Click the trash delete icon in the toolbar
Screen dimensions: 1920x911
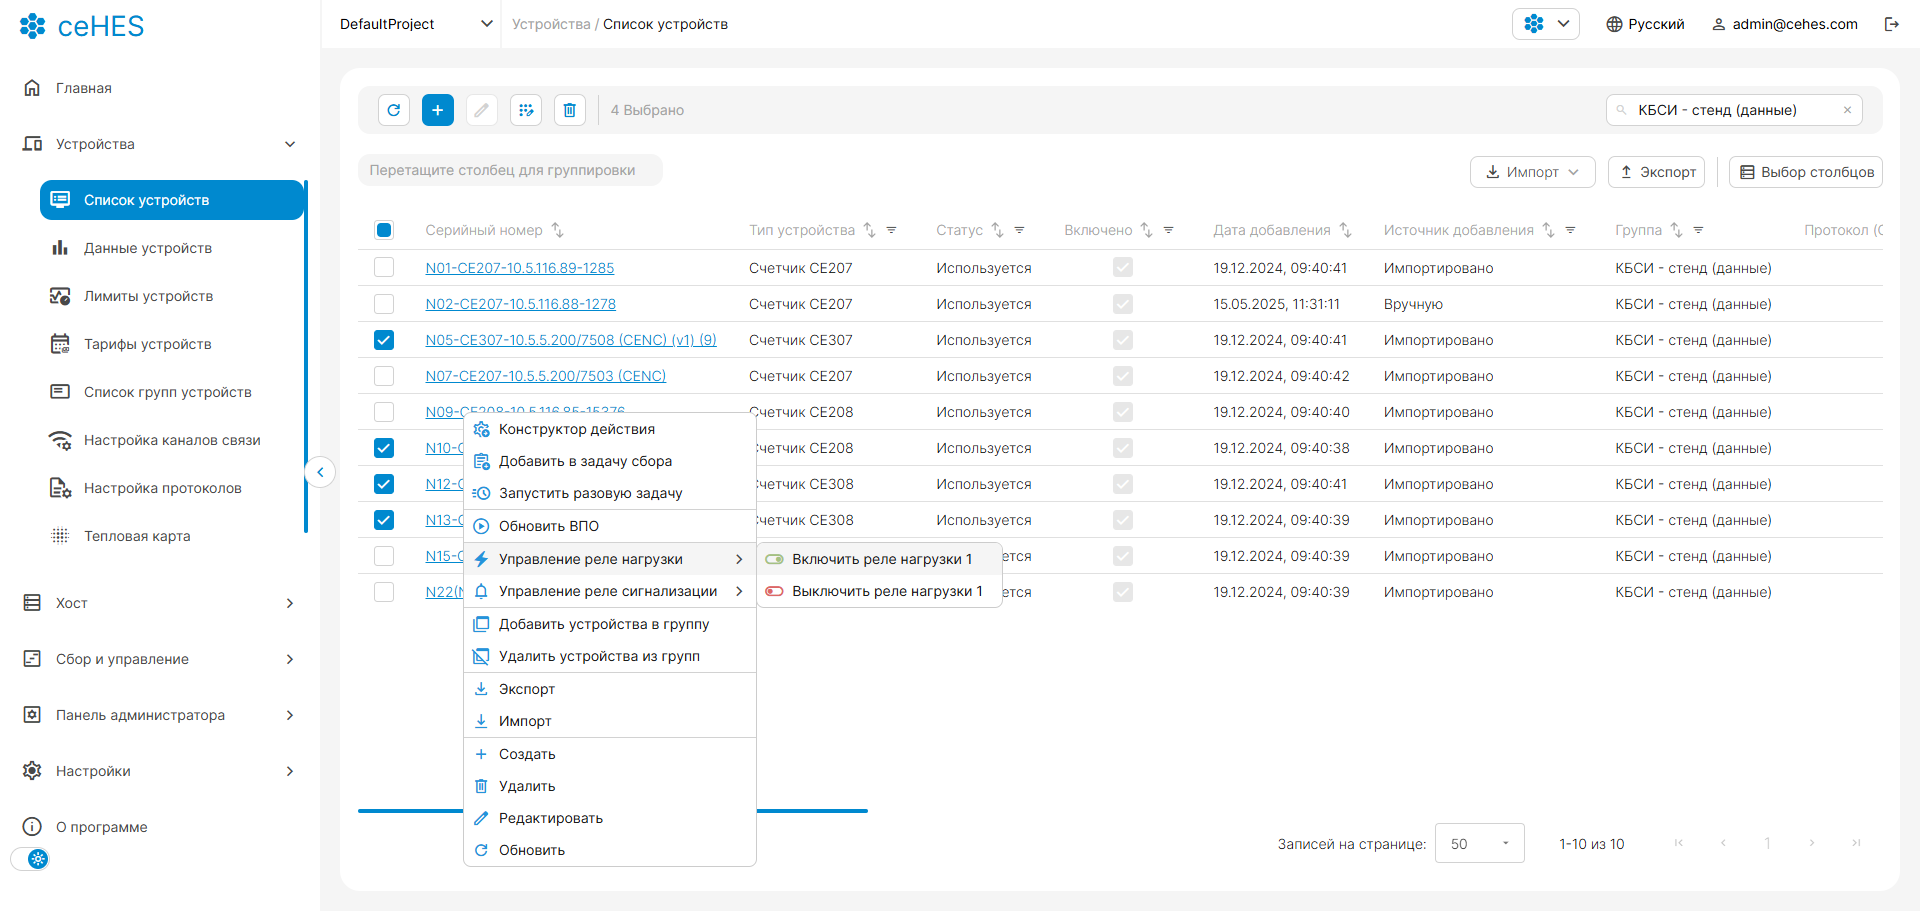pos(570,110)
